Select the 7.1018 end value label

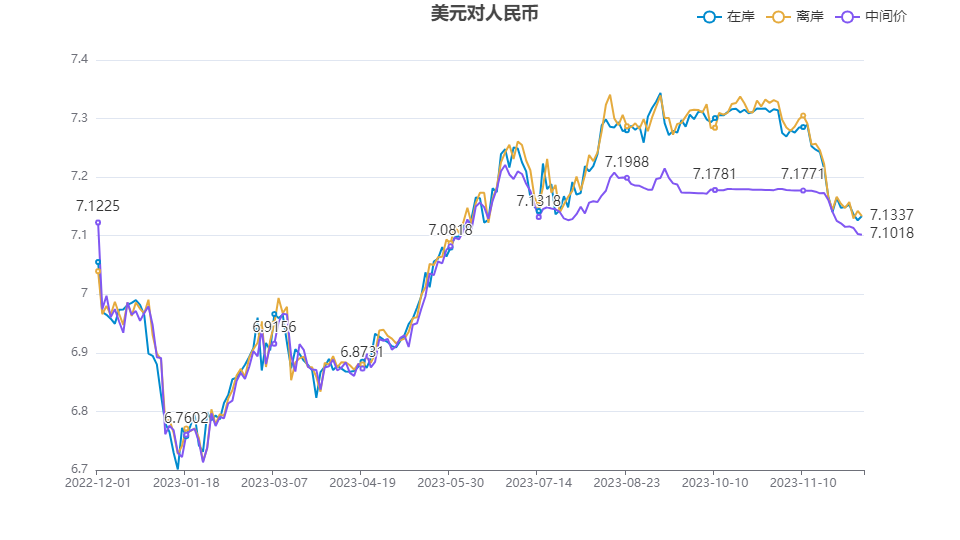point(892,233)
